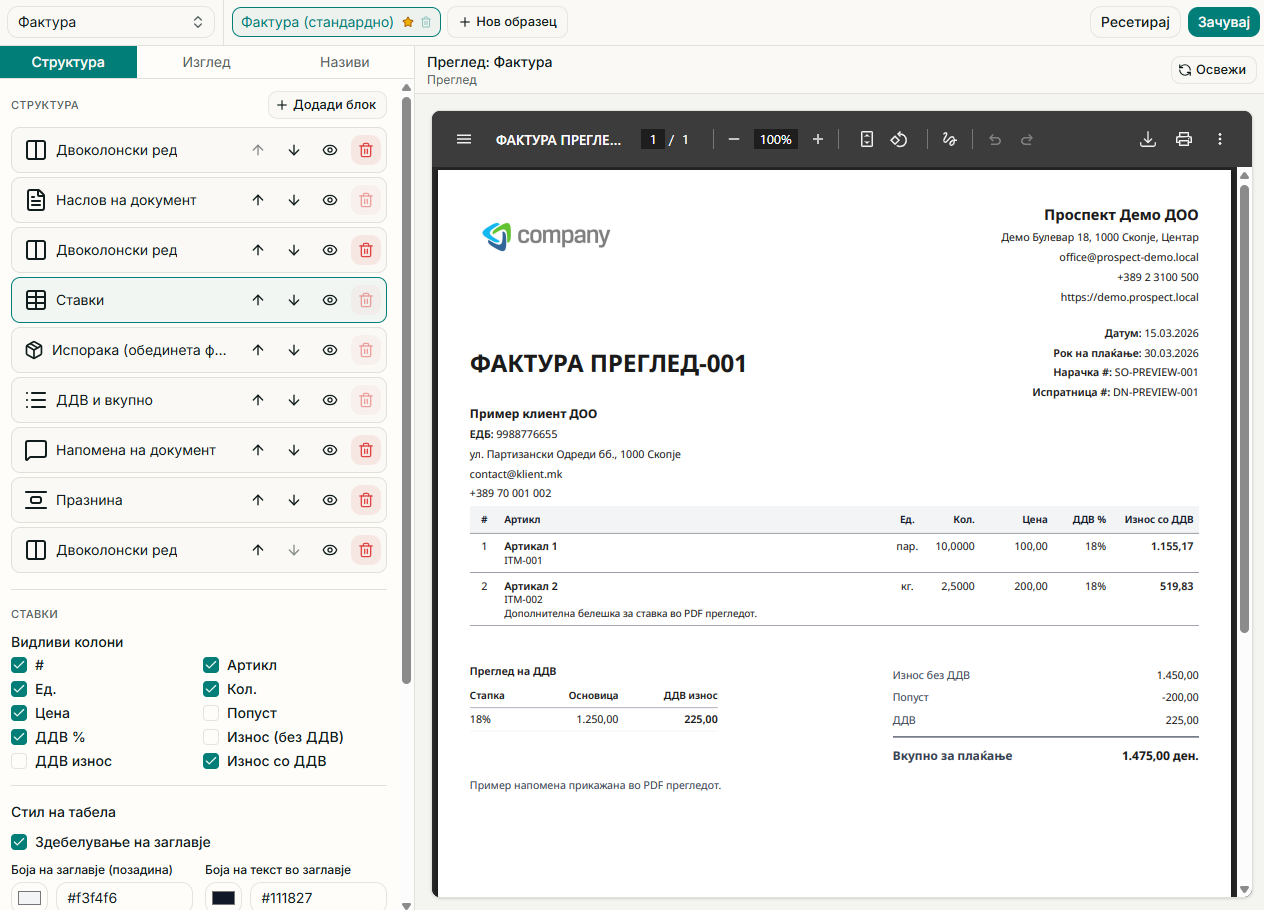The height and width of the screenshot is (910, 1264).
Task: Open the Фактура document type dropdown
Action: [x=111, y=22]
